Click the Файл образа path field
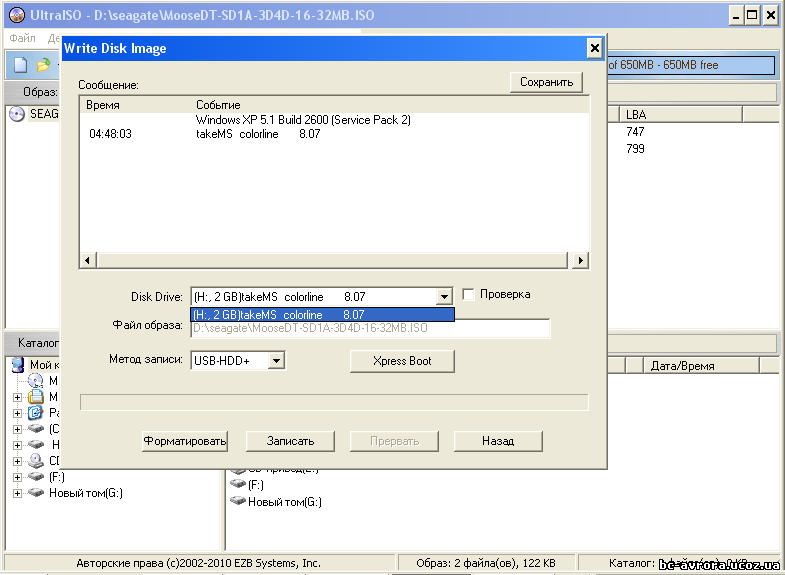 pyautogui.click(x=370, y=328)
